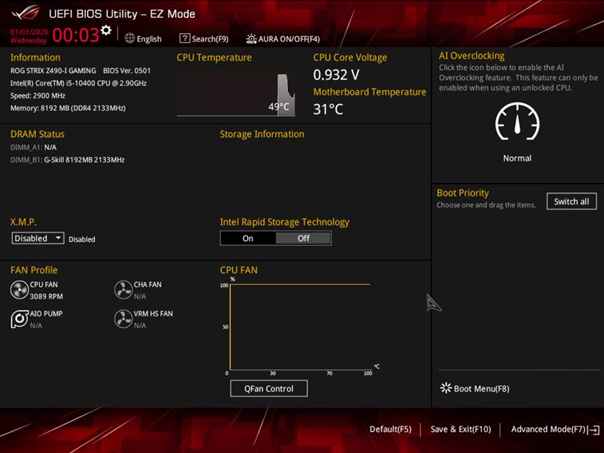Click the ROG logo
604x453 pixels.
pos(26,13)
